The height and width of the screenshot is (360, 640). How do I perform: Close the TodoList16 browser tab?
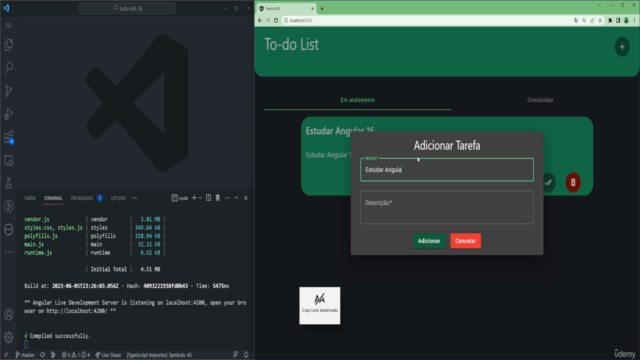[x=312, y=9]
